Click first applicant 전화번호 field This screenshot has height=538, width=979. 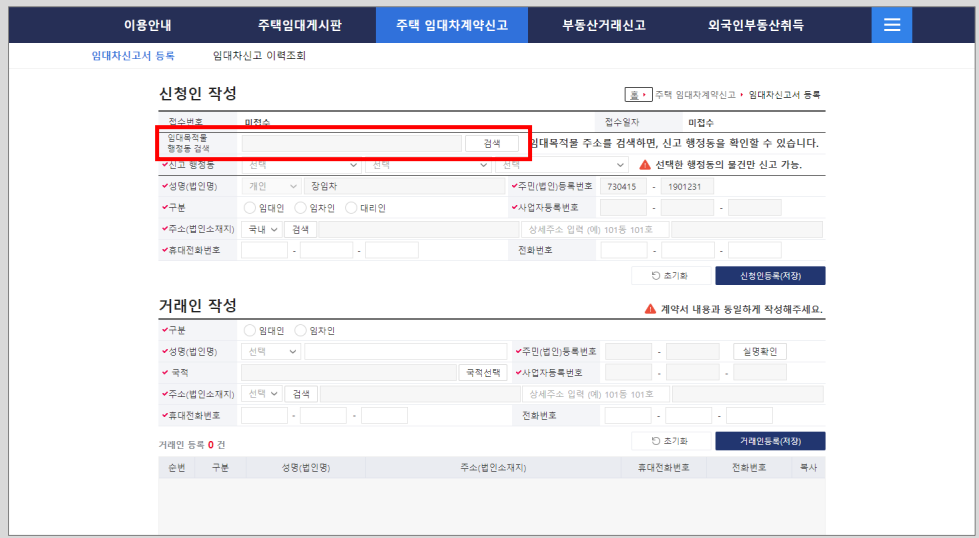(624, 250)
